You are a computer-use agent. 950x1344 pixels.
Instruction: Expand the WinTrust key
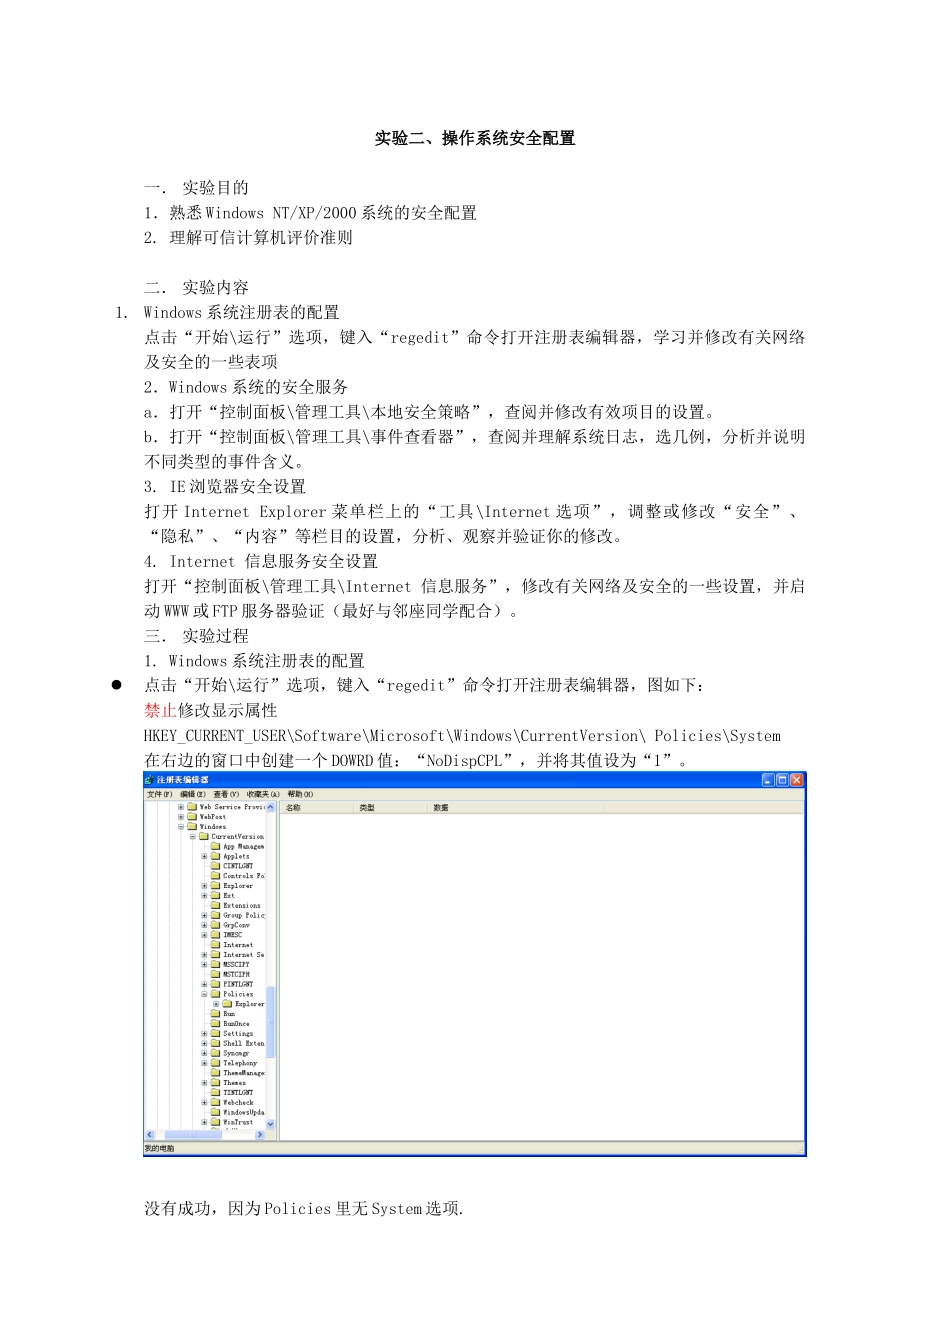pyautogui.click(x=205, y=1122)
